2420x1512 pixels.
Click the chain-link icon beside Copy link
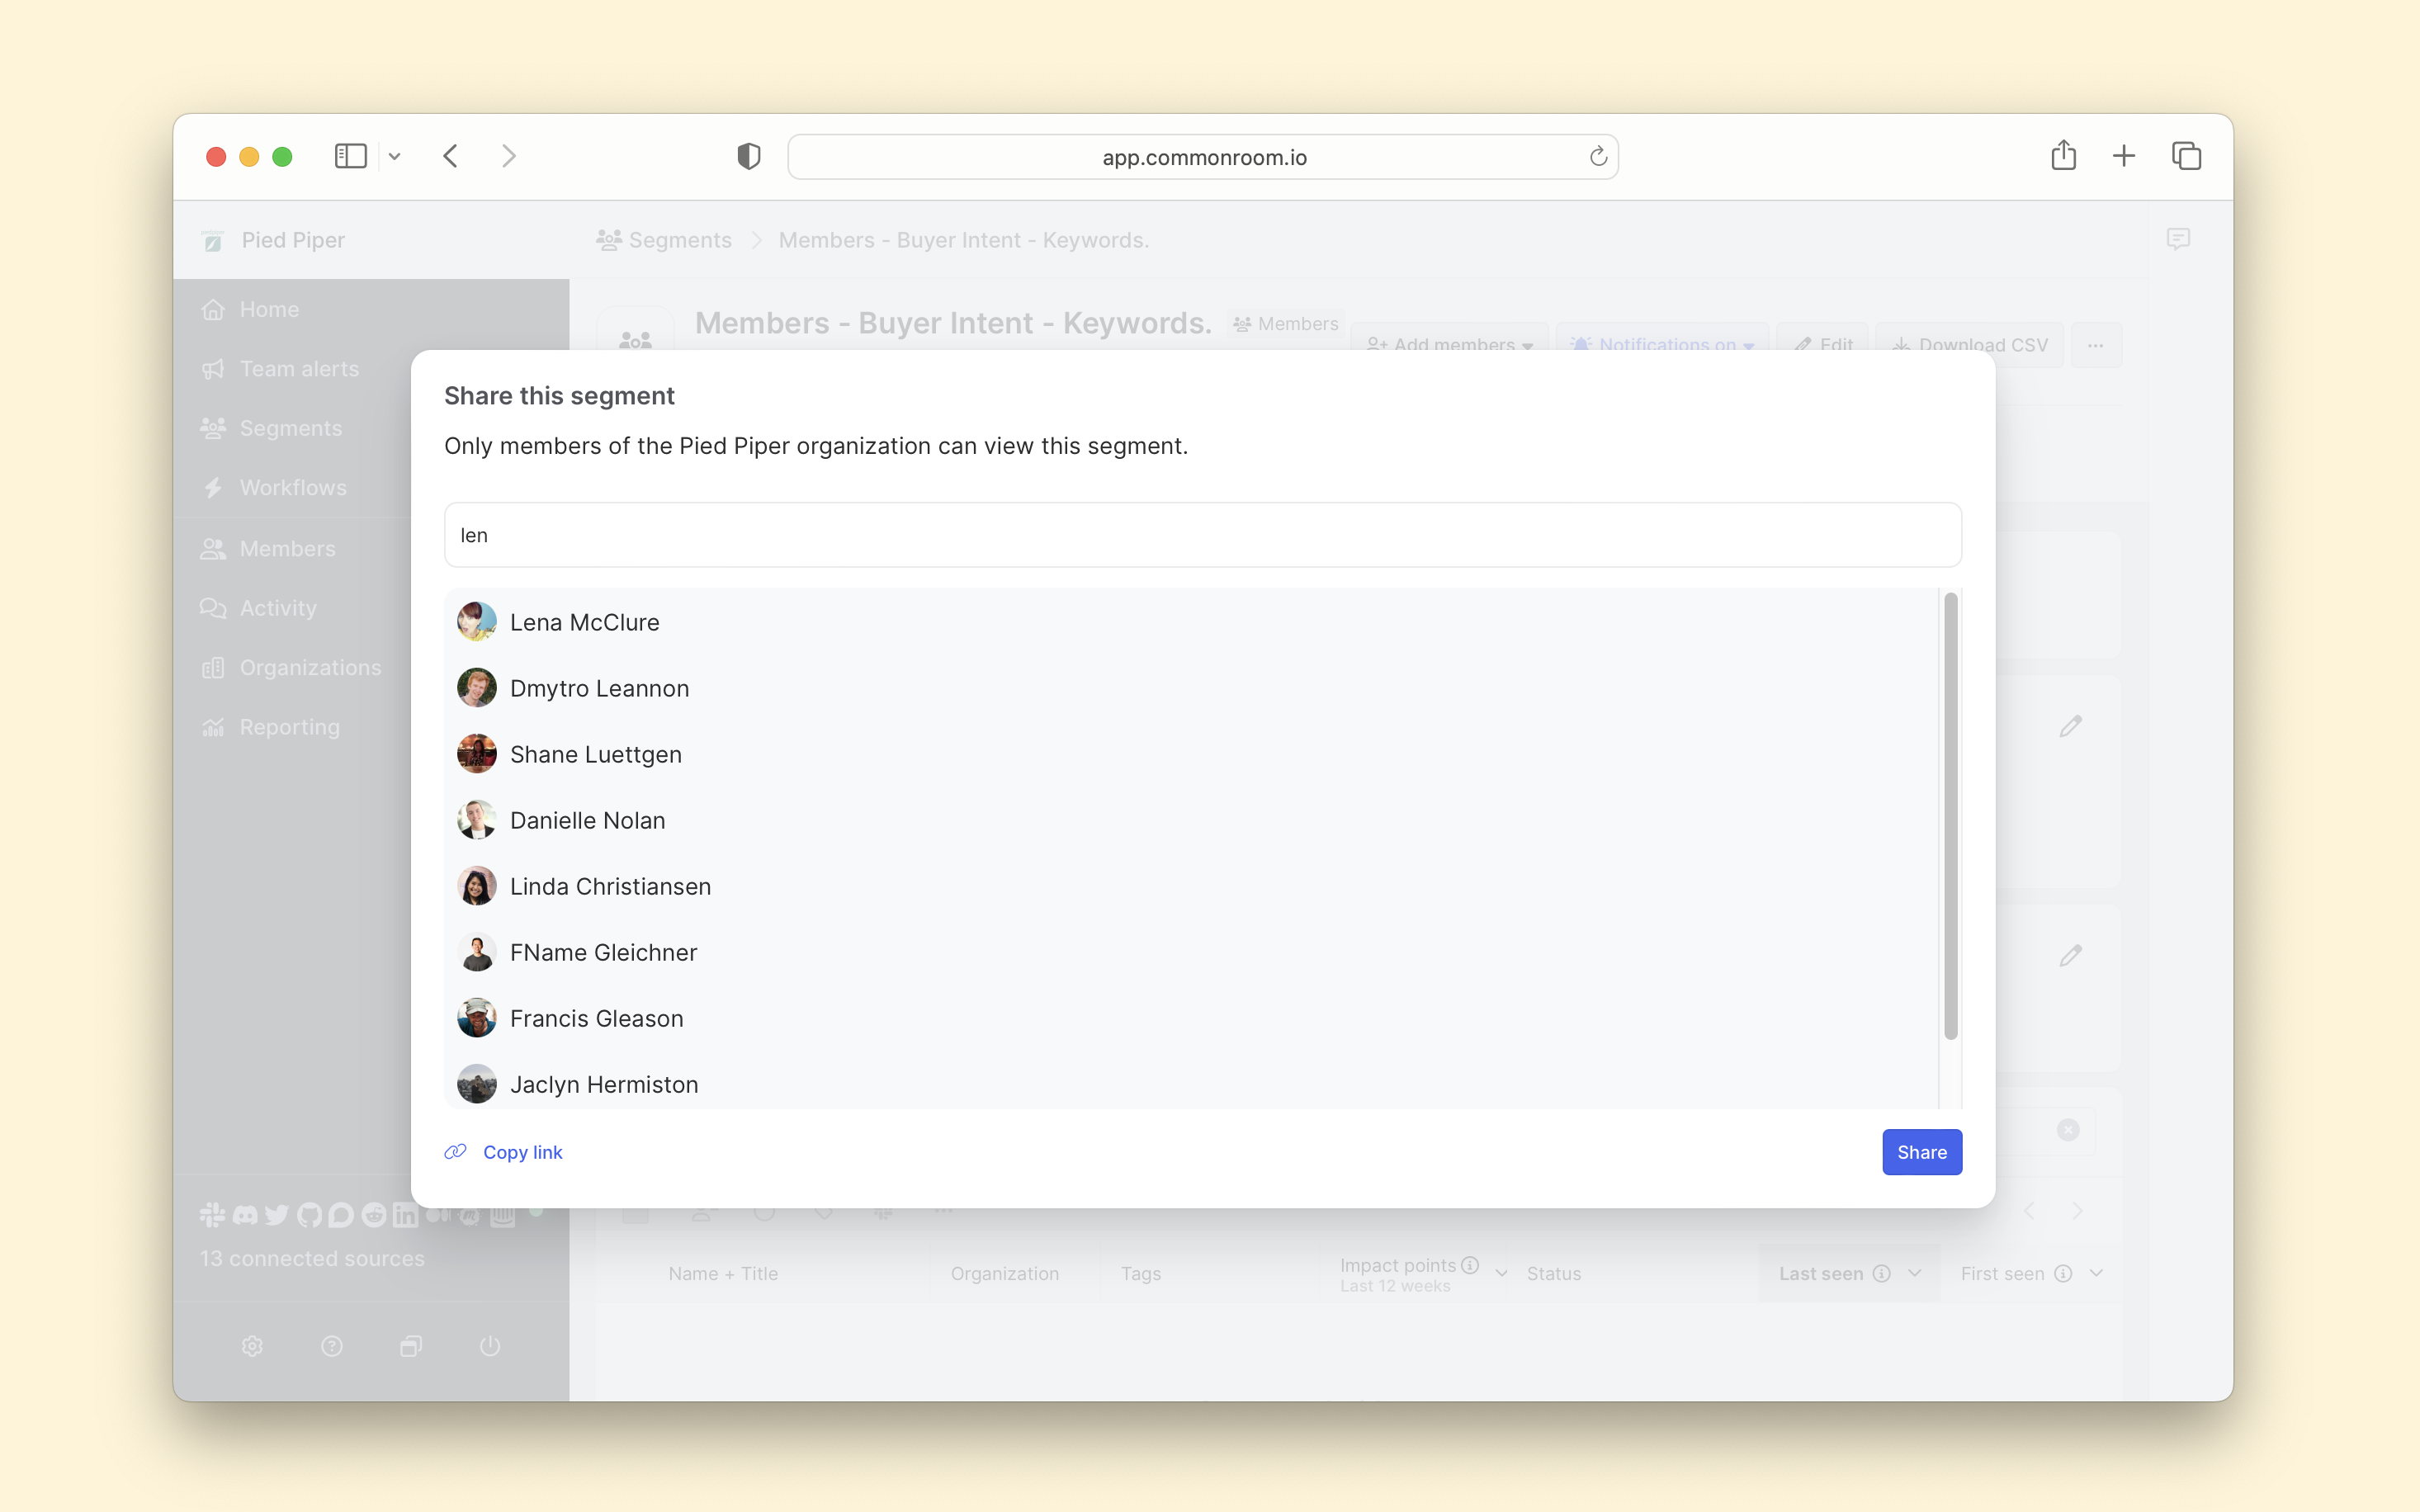tap(456, 1152)
